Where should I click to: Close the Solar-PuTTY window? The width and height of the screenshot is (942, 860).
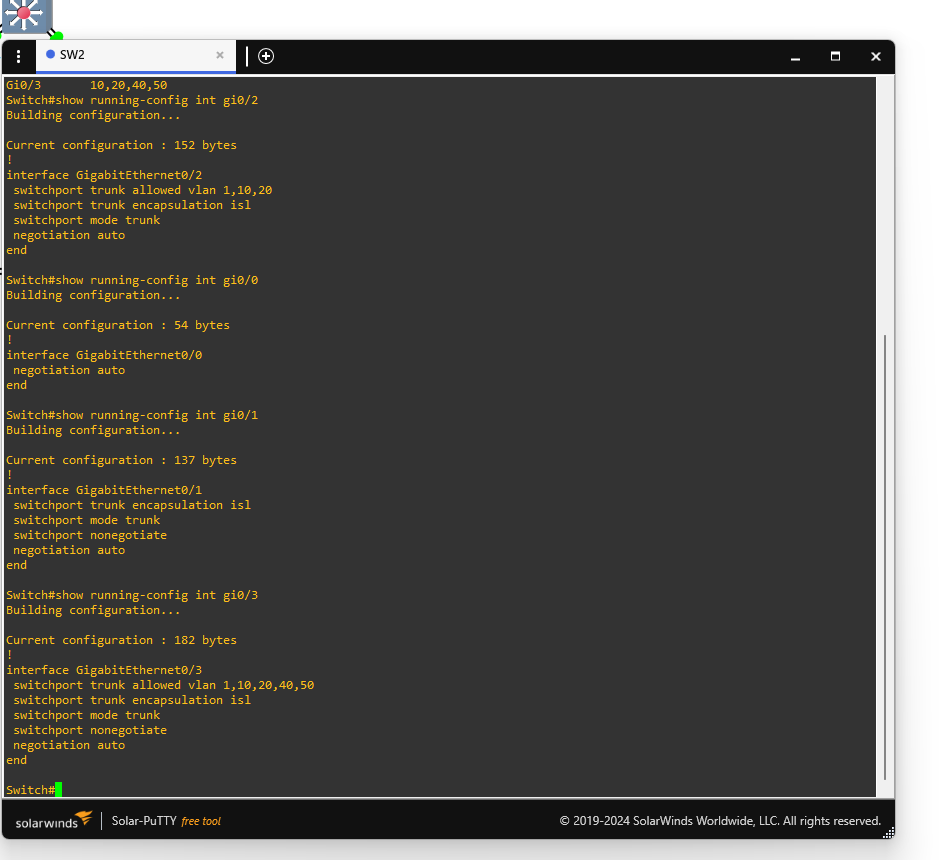875,56
